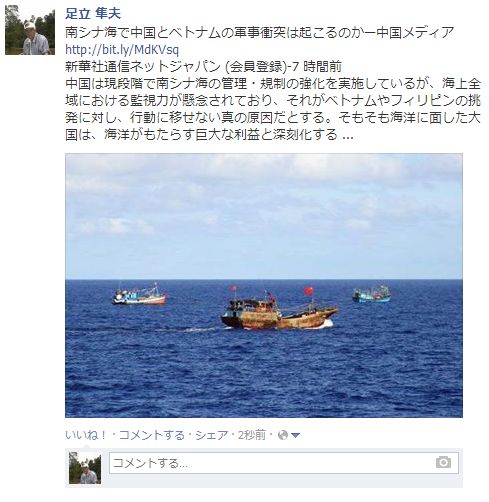
Task: Click the 新華社通信ネットジャパン source line
Action: 203,67
